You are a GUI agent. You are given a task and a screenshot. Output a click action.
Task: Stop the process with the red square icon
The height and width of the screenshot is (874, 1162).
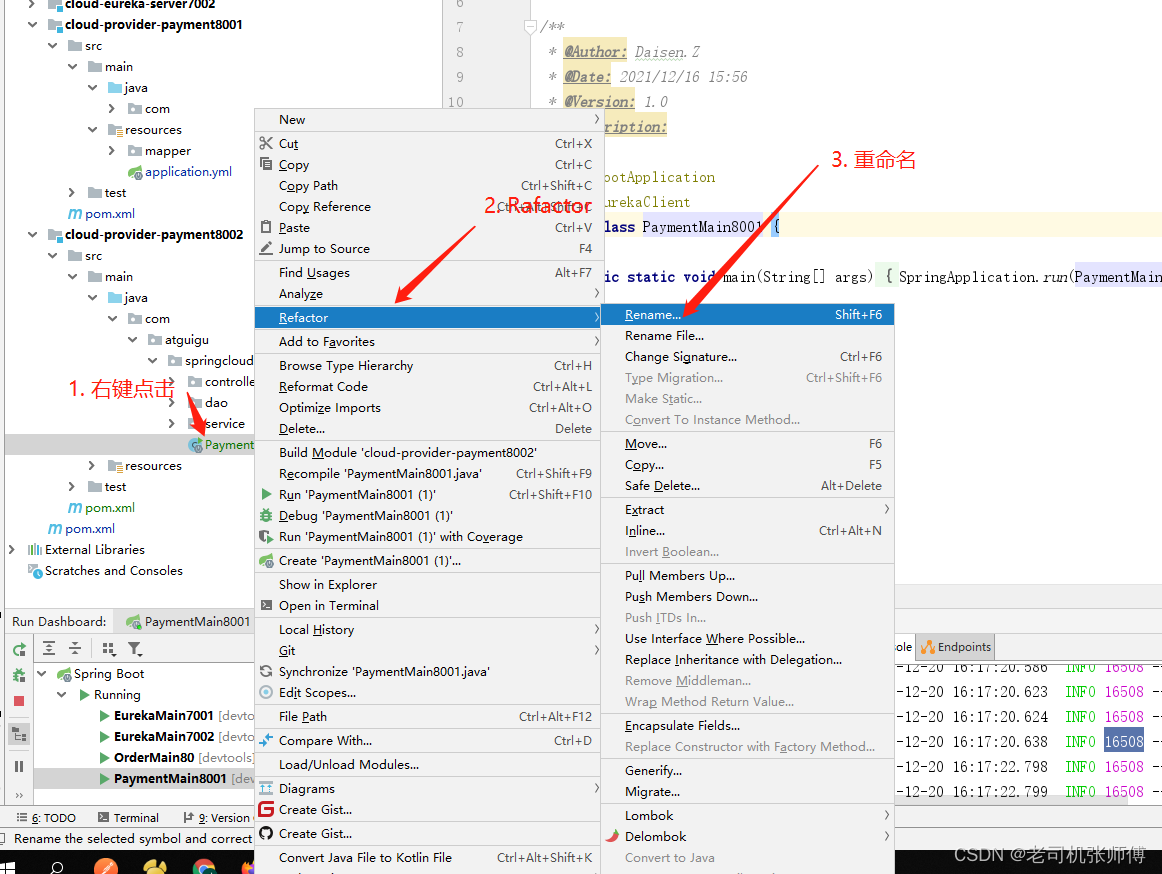(19, 701)
